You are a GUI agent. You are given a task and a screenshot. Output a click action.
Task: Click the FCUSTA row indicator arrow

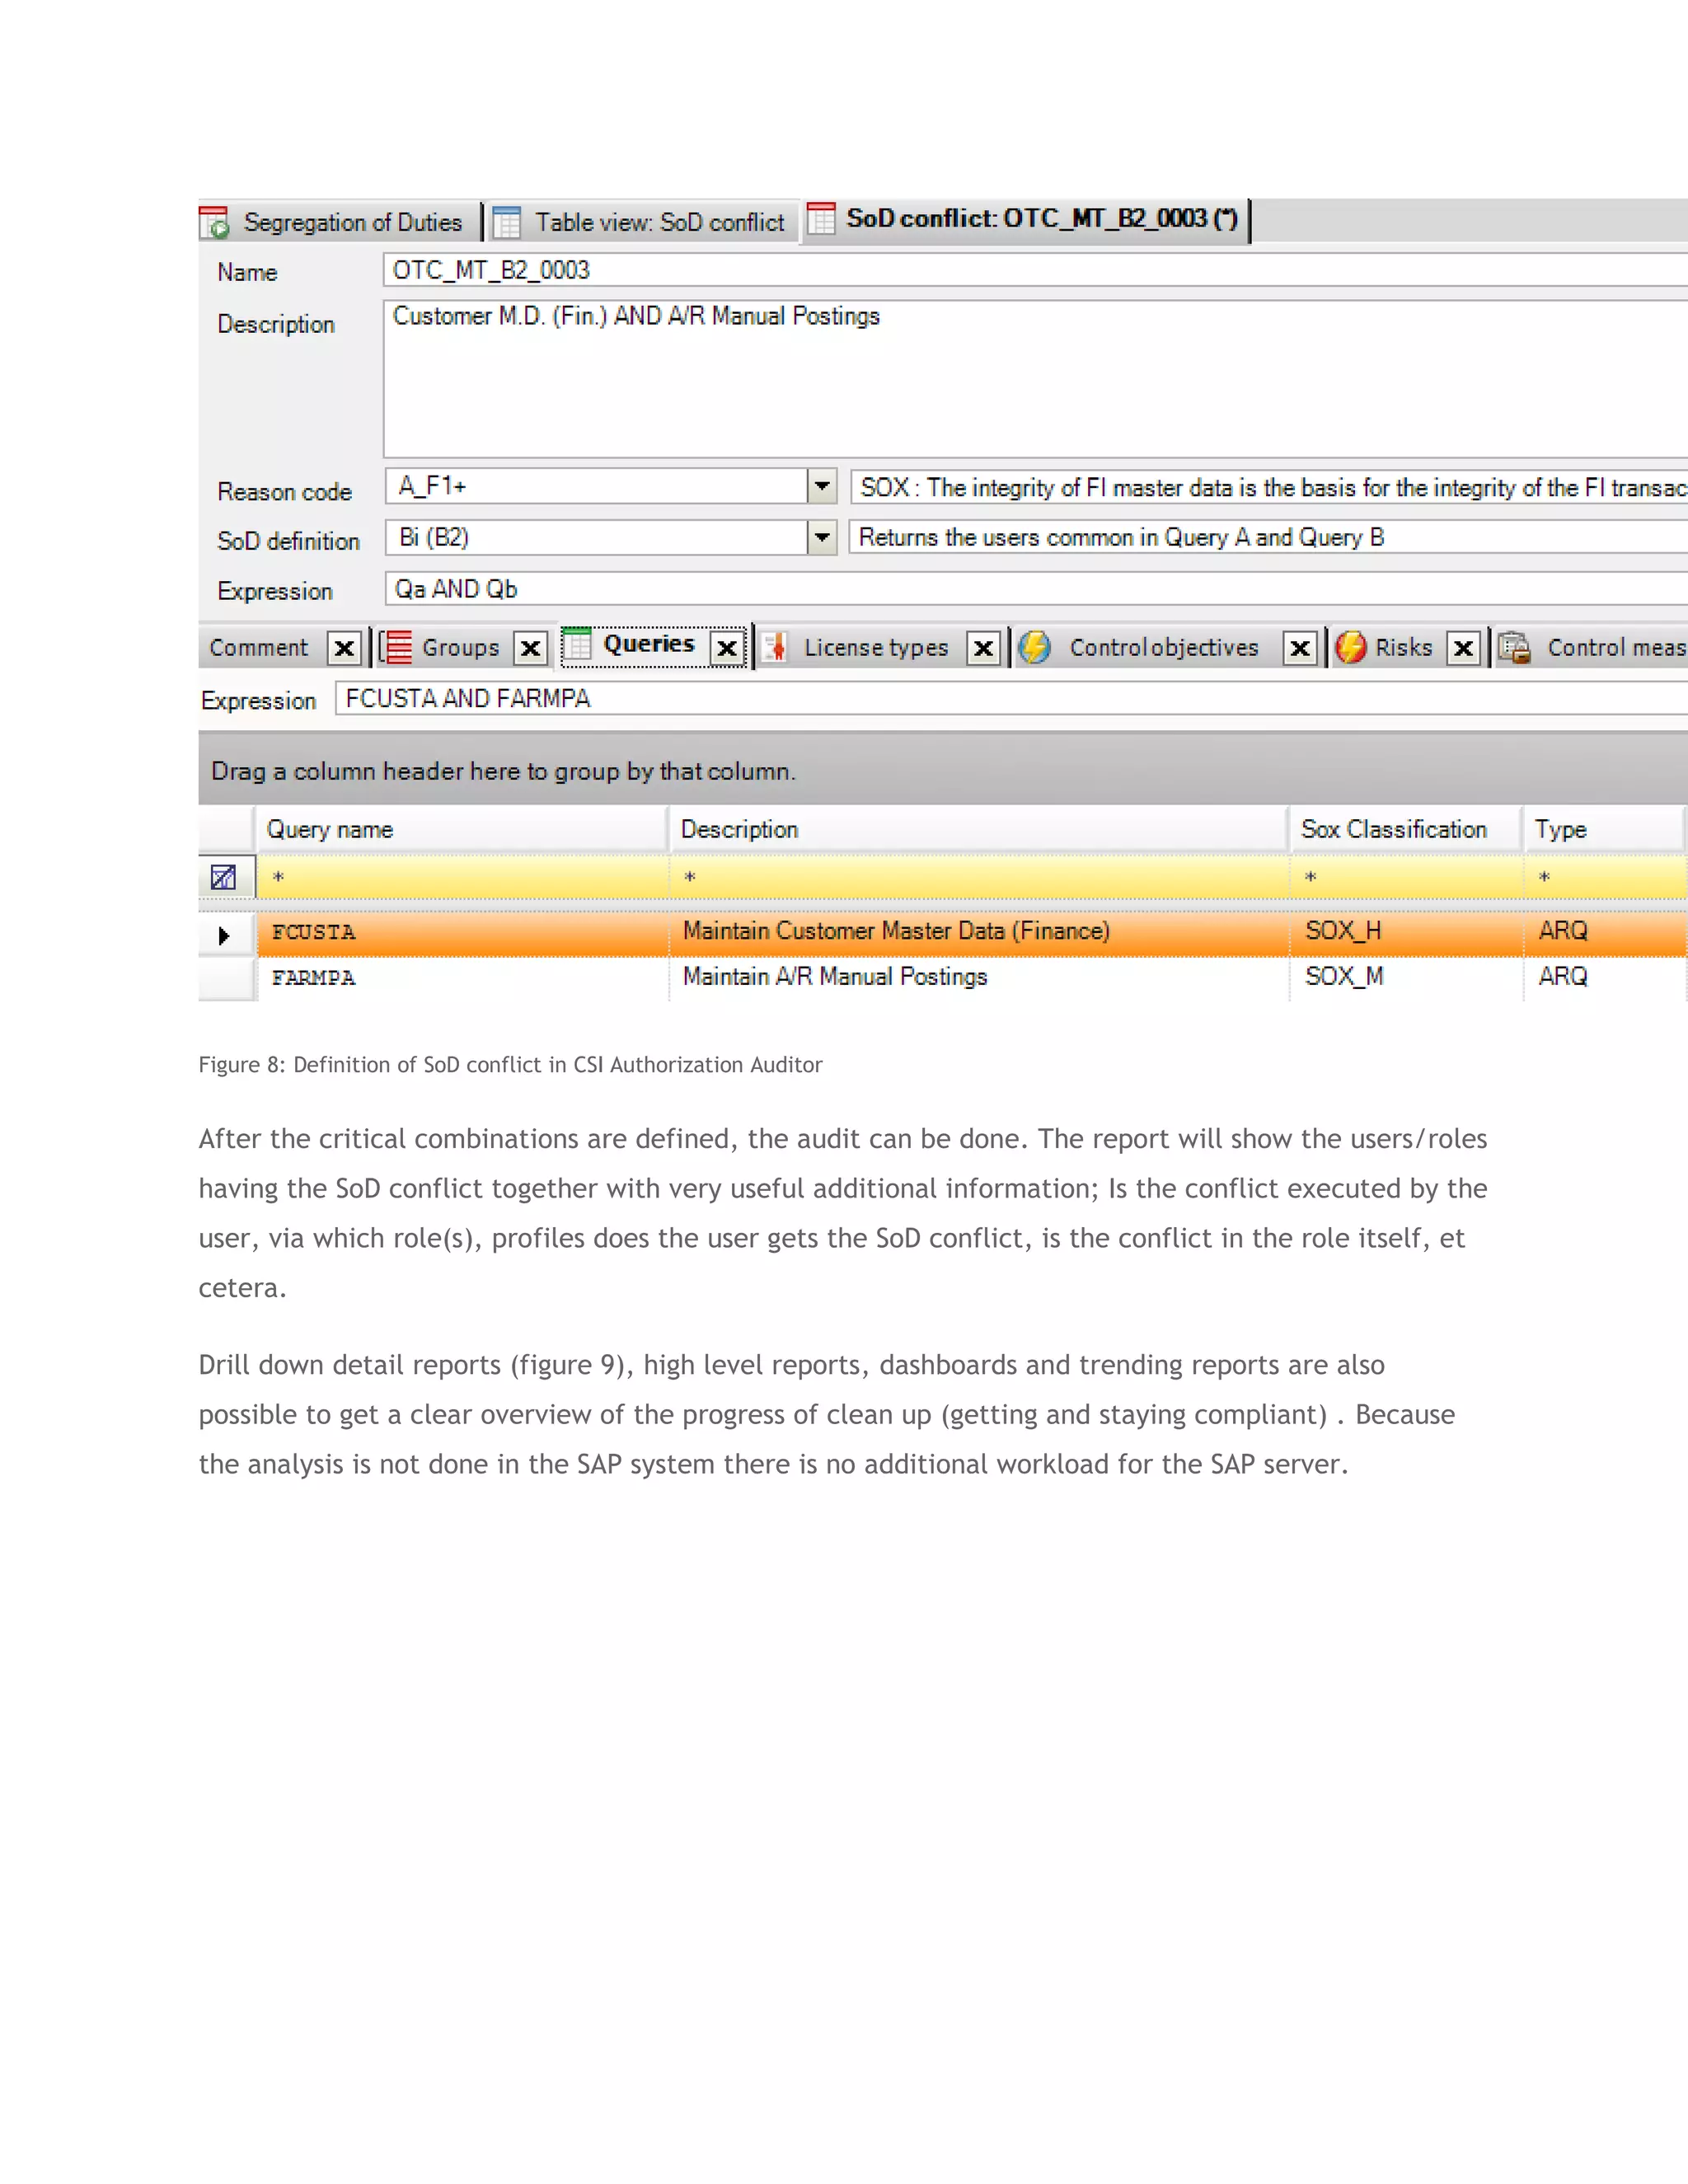pyautogui.click(x=224, y=936)
